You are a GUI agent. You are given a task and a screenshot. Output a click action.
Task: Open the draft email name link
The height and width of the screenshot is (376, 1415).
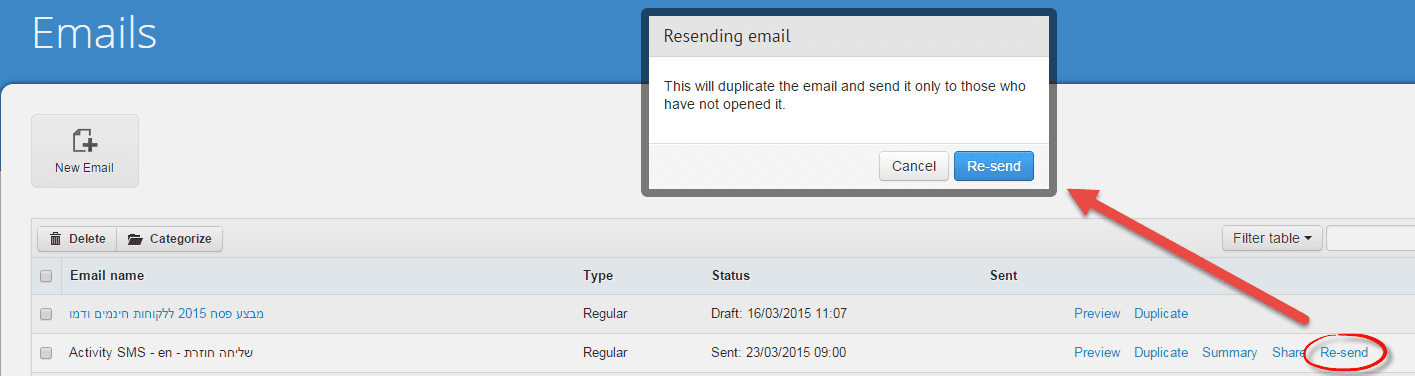click(166, 314)
